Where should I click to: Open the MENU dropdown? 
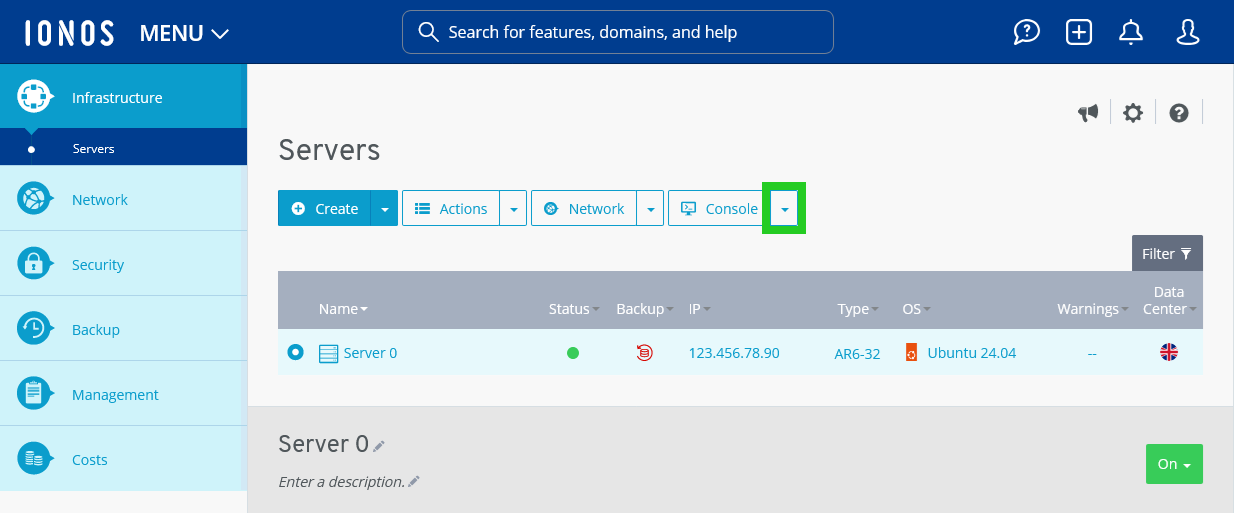184,33
